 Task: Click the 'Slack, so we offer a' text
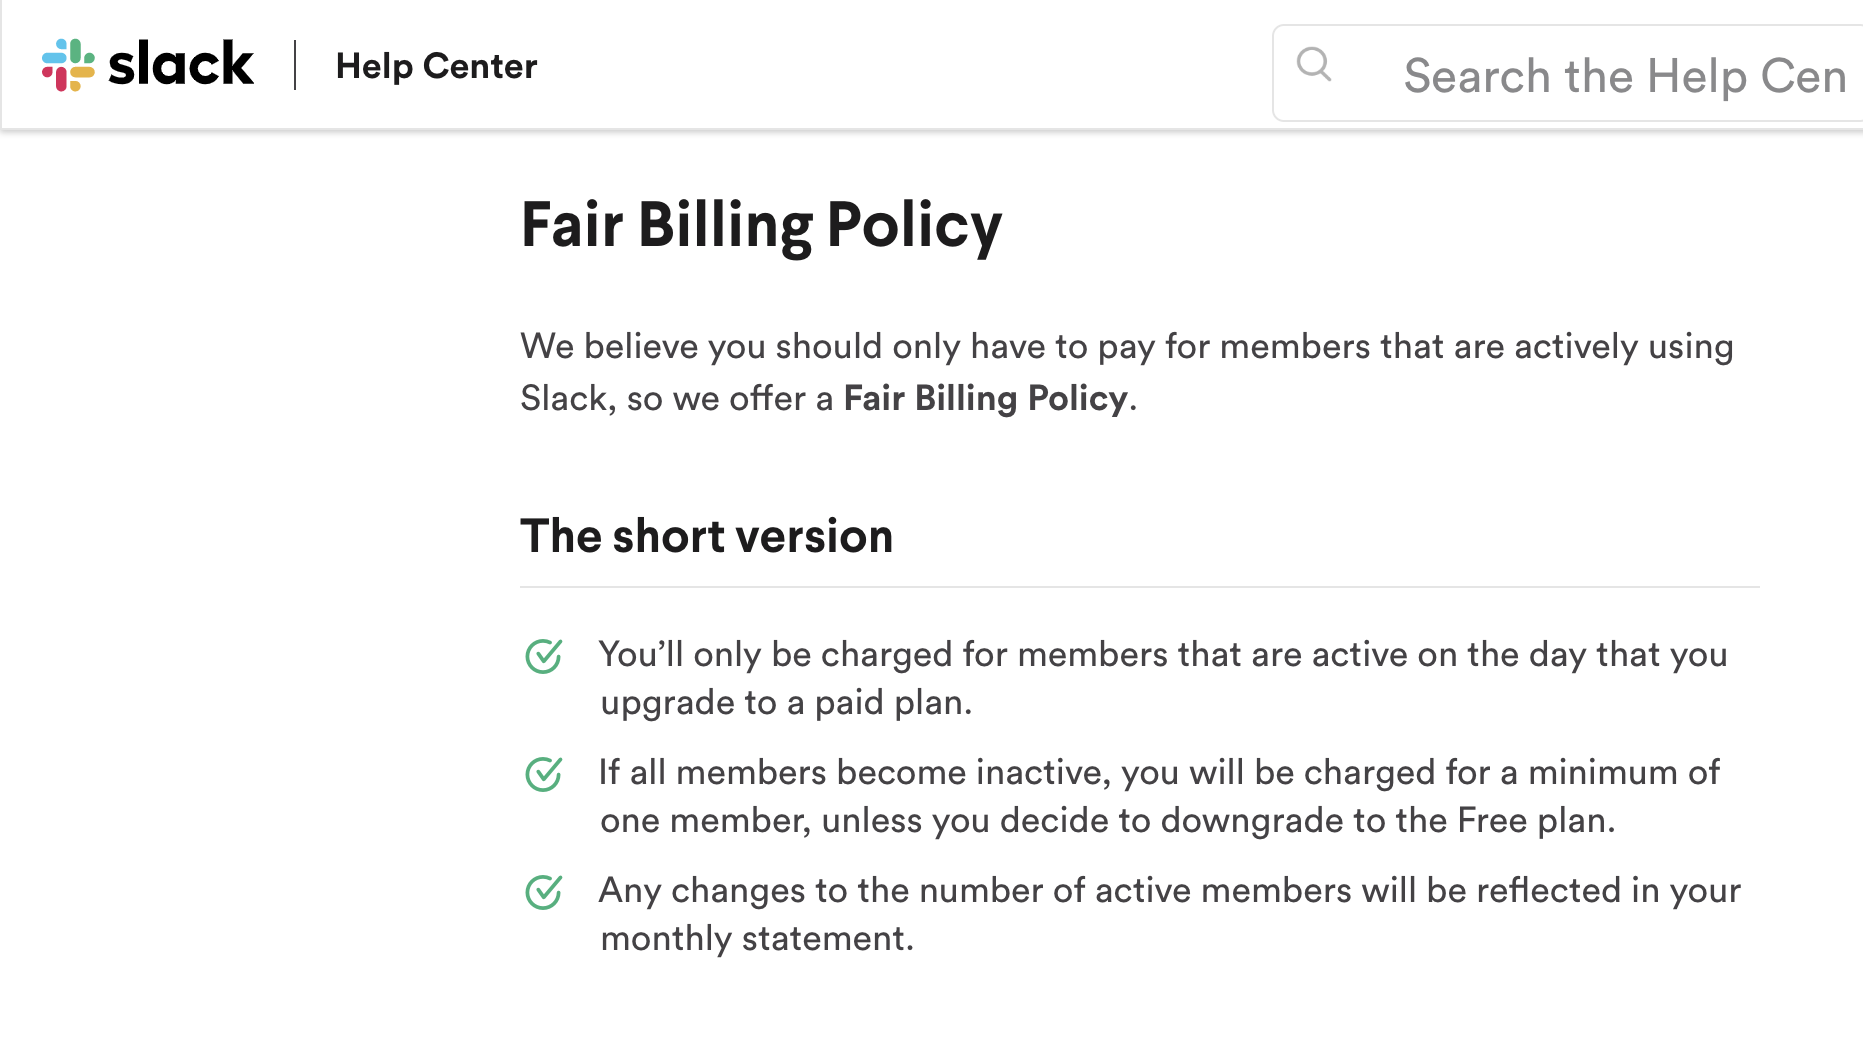click(677, 398)
